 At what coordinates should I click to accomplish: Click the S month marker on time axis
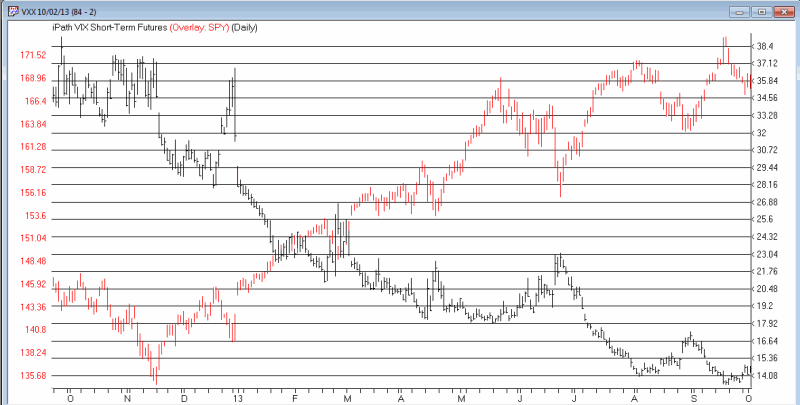pyautogui.click(x=693, y=398)
